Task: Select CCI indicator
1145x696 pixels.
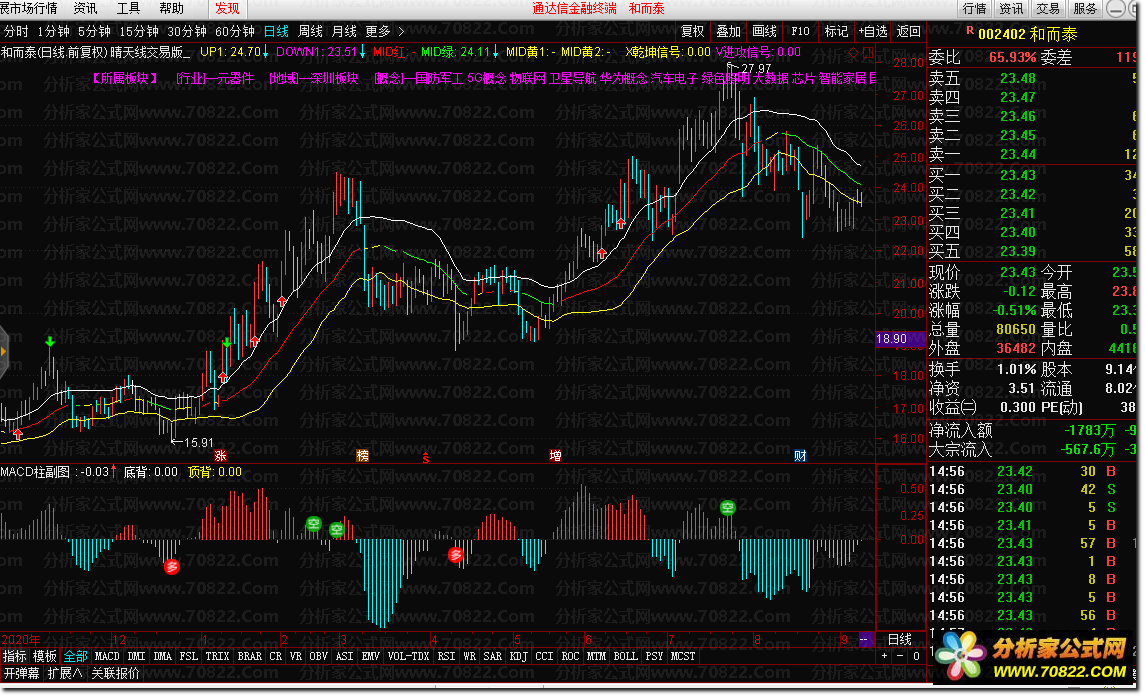Action: click(x=544, y=657)
